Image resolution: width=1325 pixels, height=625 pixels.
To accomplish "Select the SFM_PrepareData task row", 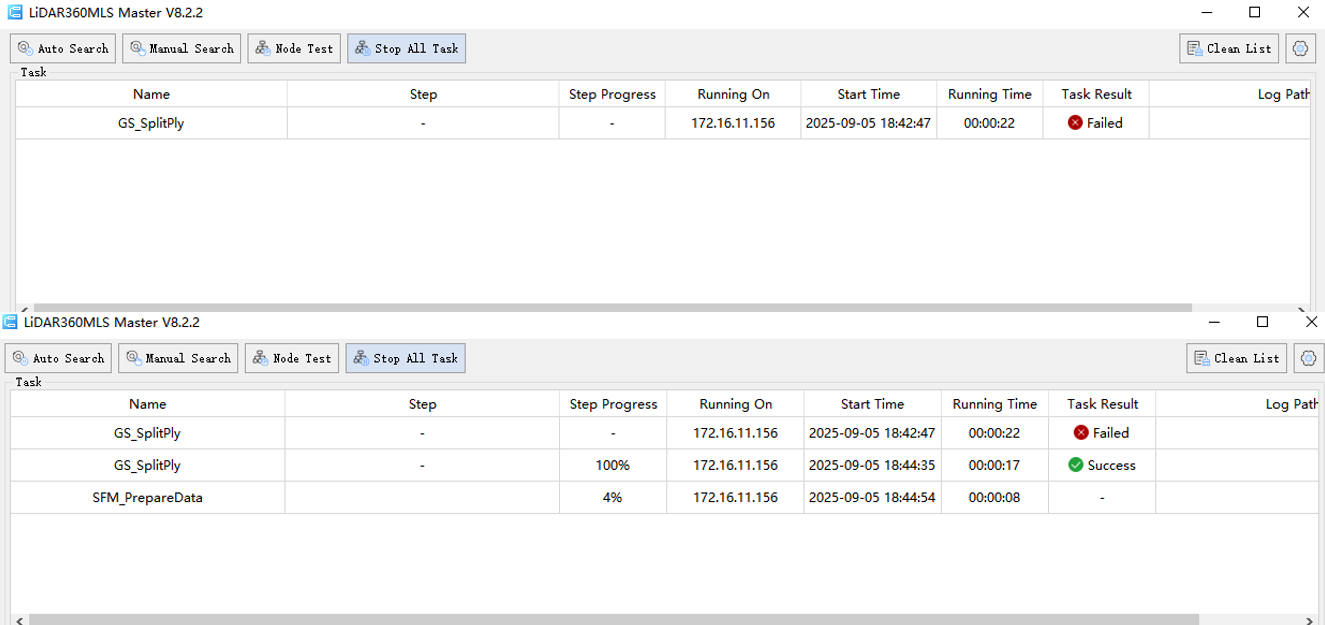I will click(147, 498).
